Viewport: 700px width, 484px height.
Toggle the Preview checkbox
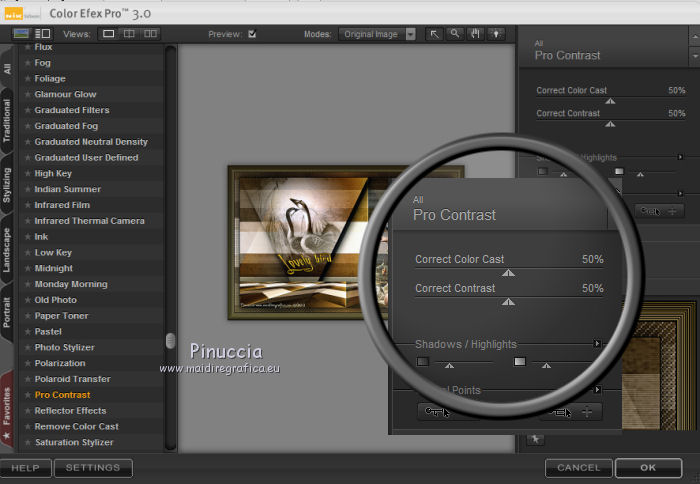[x=252, y=34]
